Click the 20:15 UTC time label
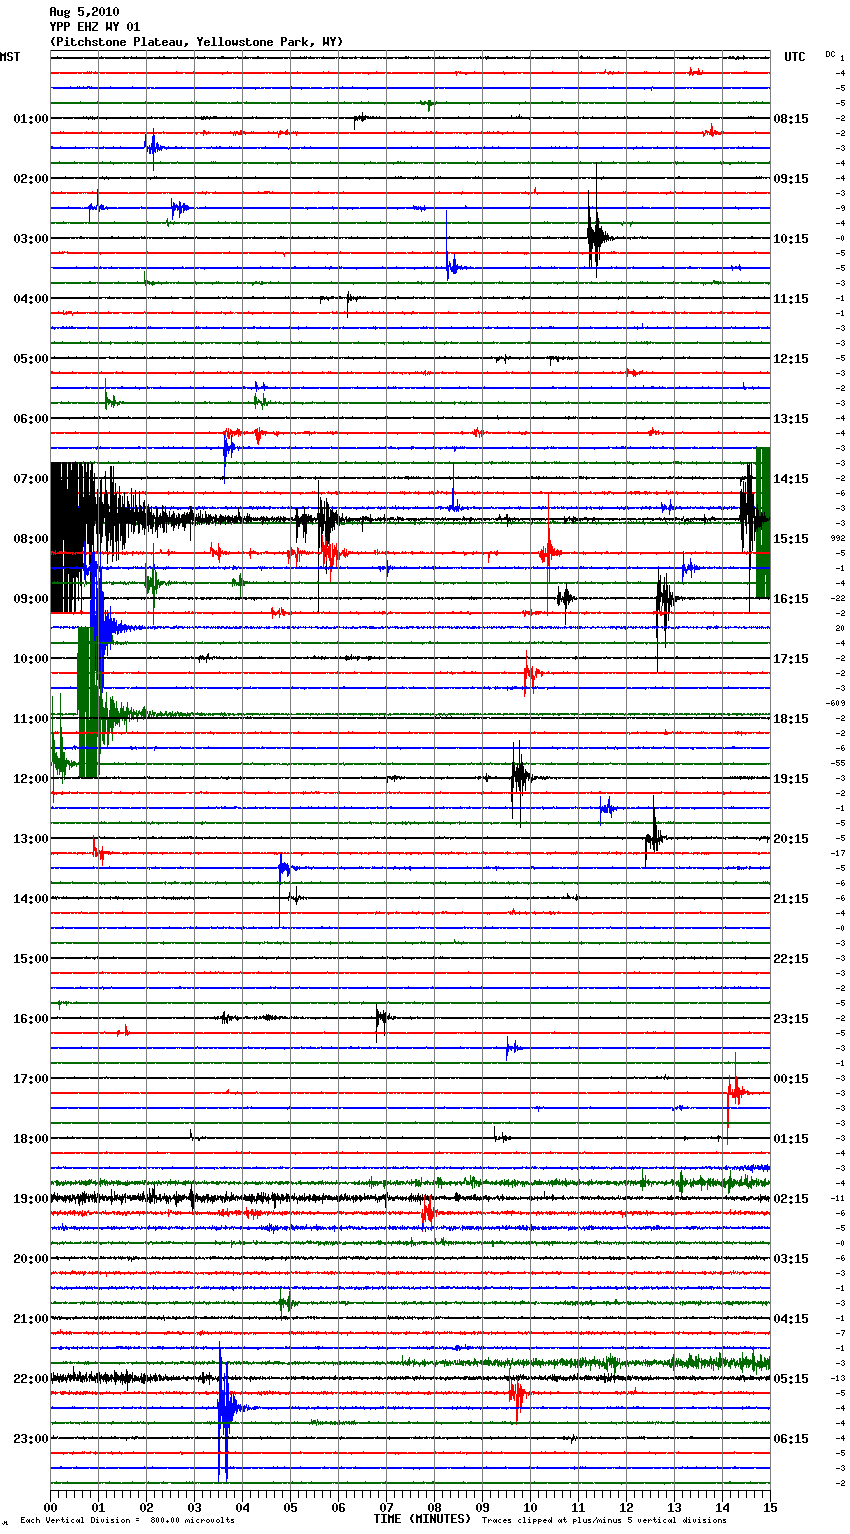Viewport: 850px width, 1534px height. (x=791, y=839)
